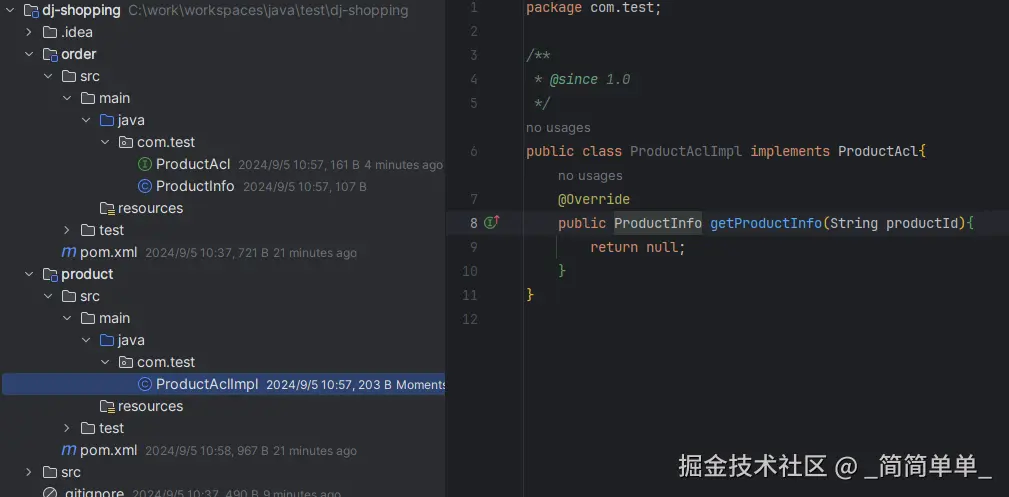Collapse java folder under order module
Image resolution: width=1009 pixels, height=497 pixels.
pos(86,120)
